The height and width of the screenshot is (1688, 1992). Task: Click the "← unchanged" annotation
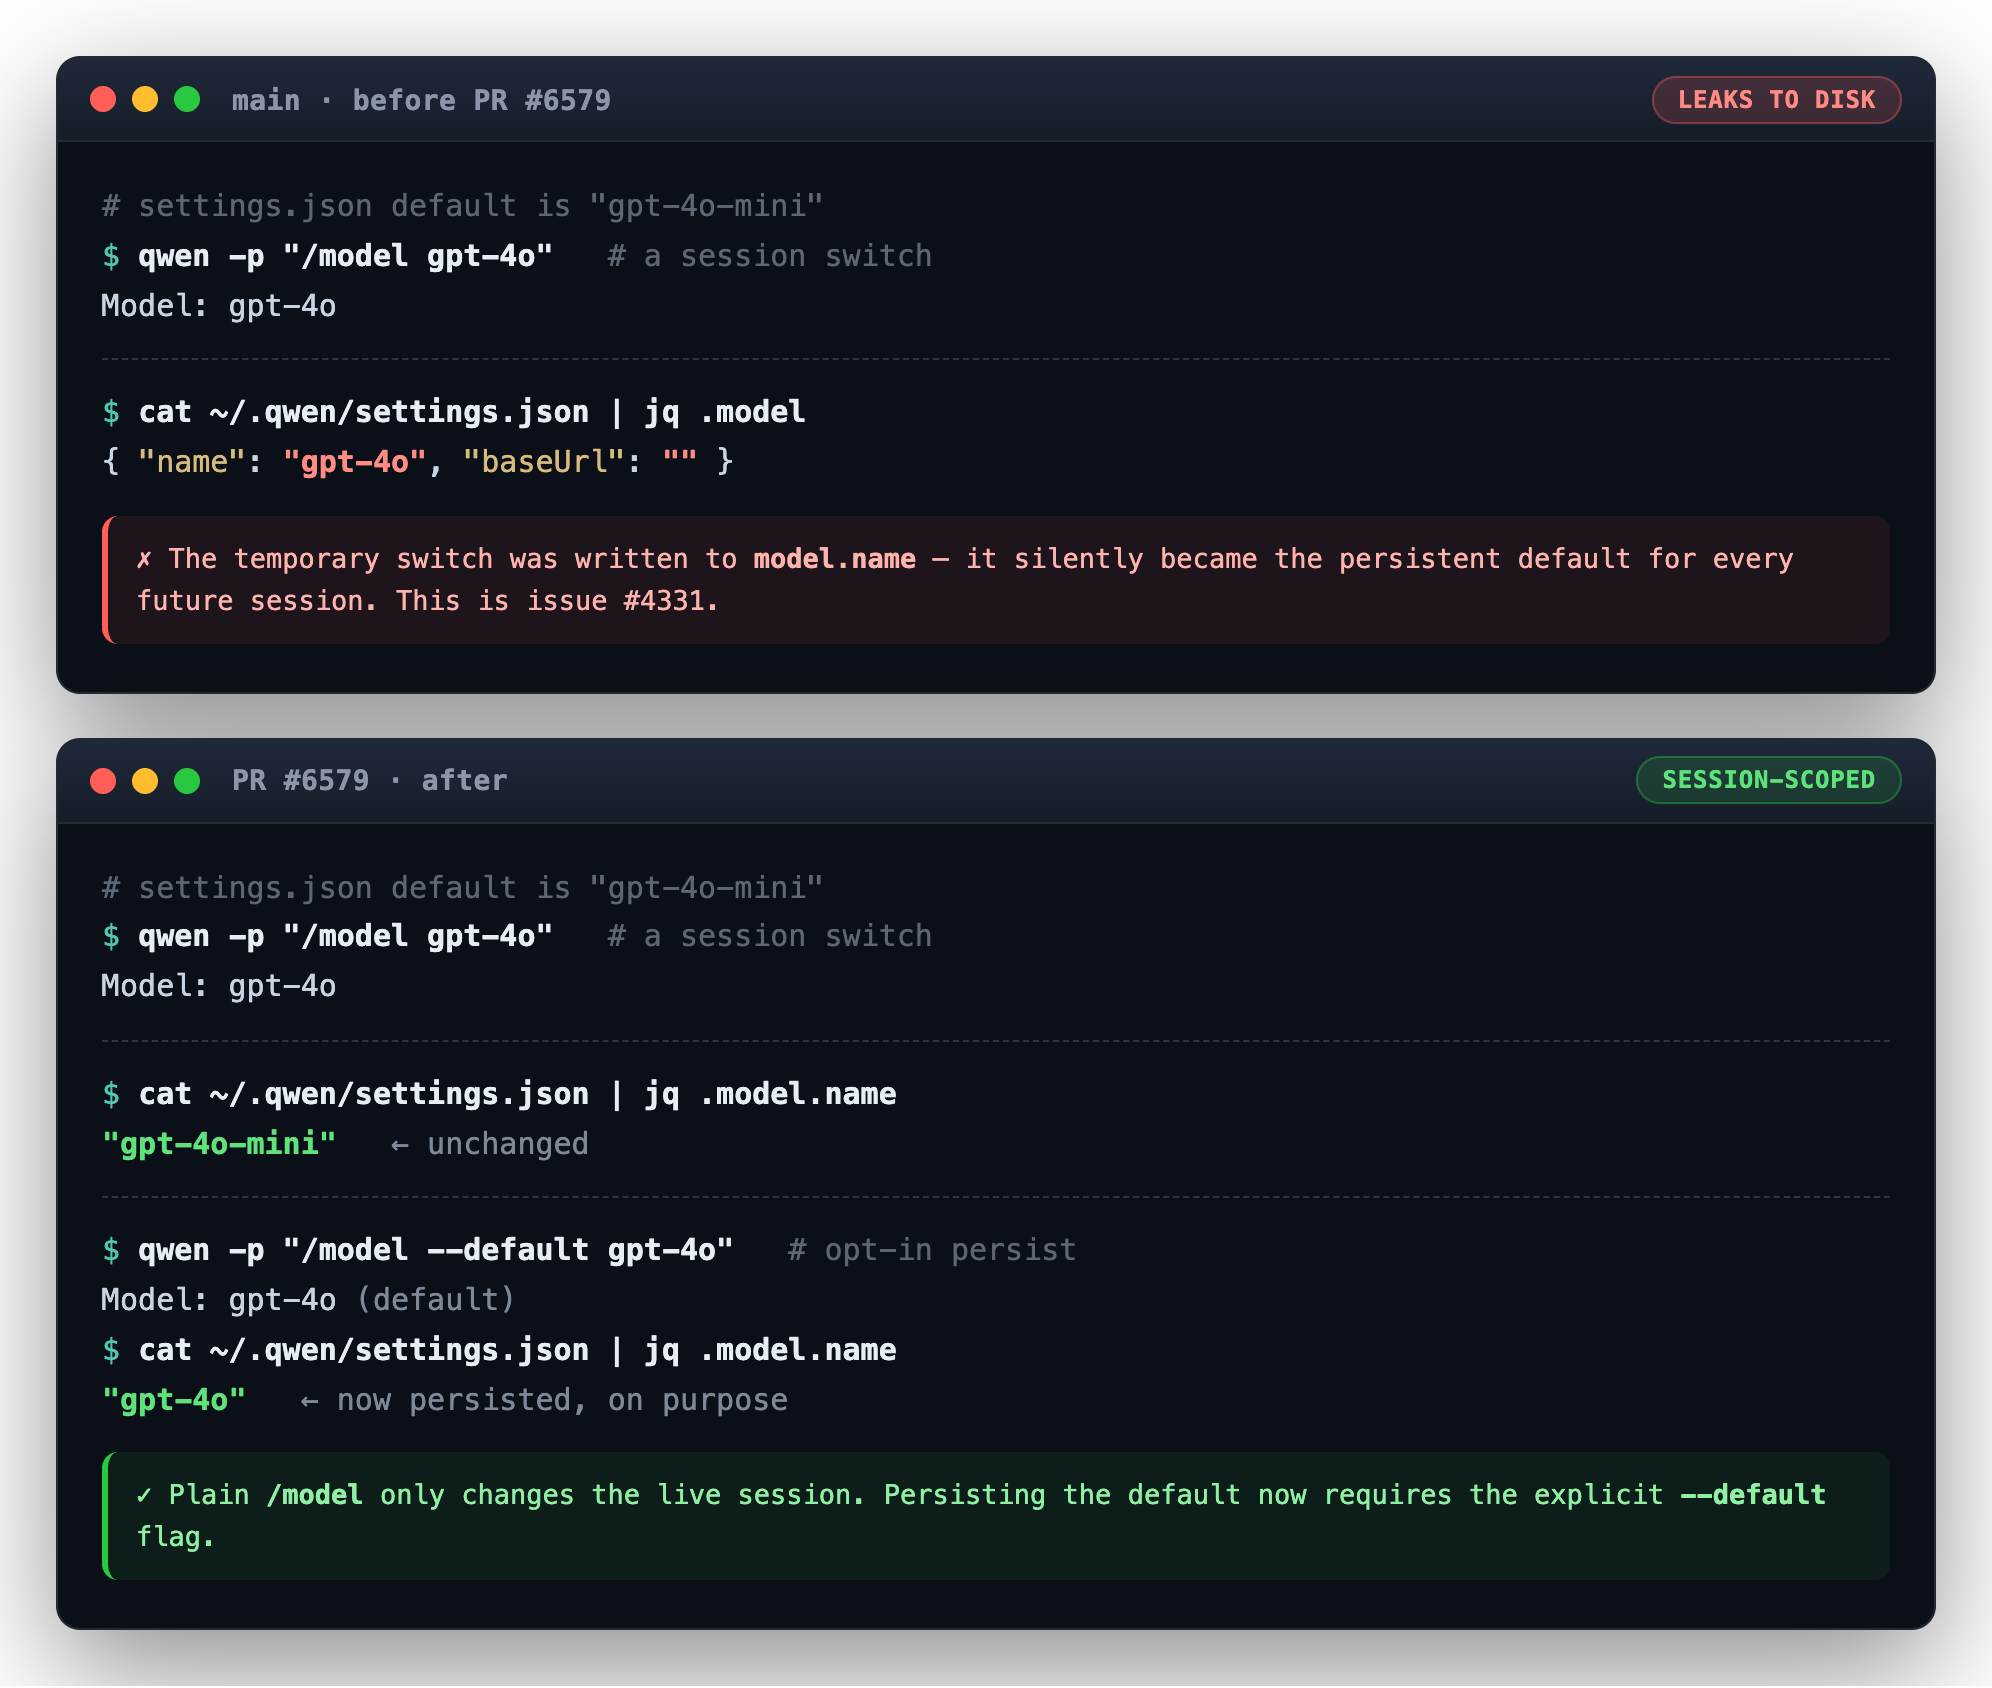(x=489, y=1144)
